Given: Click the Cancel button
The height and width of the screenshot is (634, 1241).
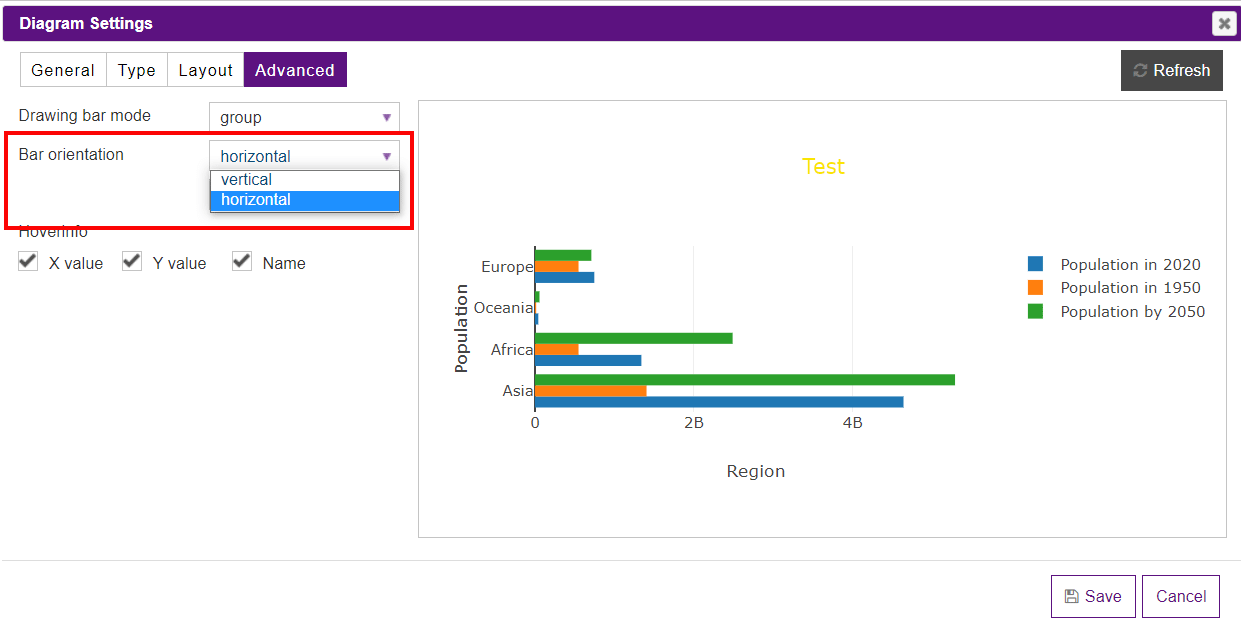Looking at the screenshot, I should (1181, 596).
